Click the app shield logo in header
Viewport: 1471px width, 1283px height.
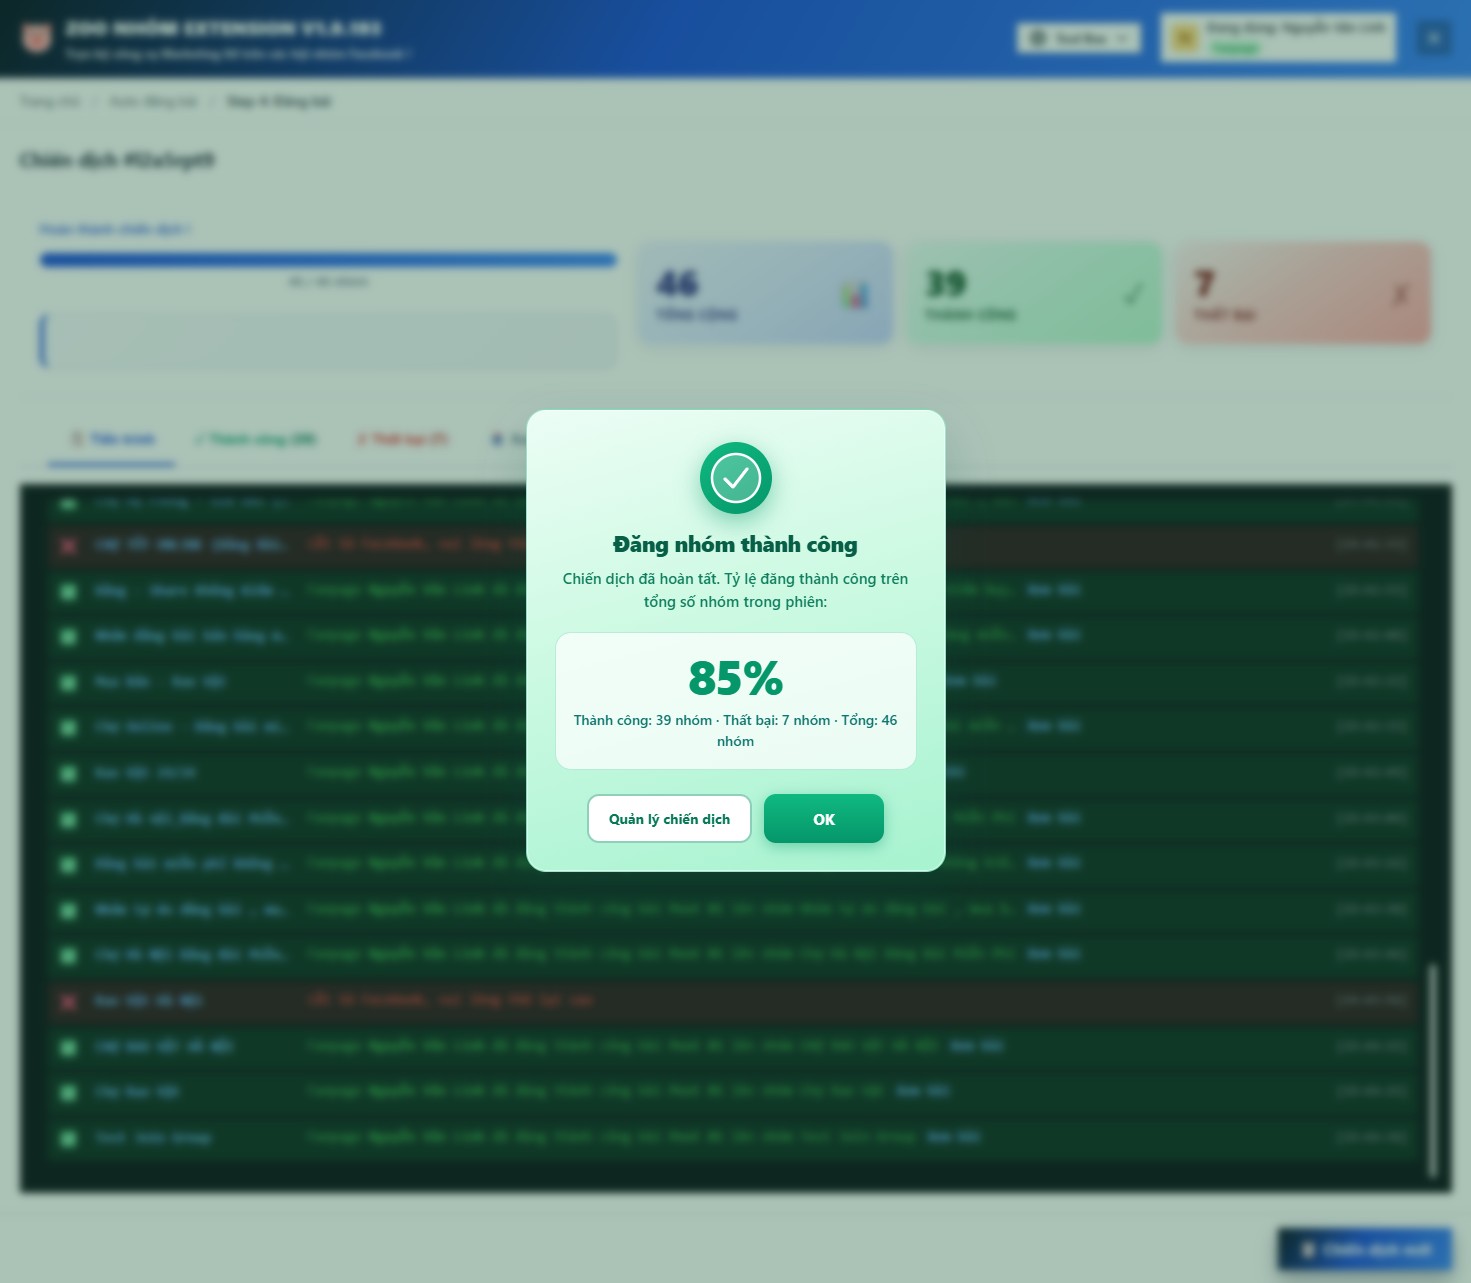pos(37,38)
